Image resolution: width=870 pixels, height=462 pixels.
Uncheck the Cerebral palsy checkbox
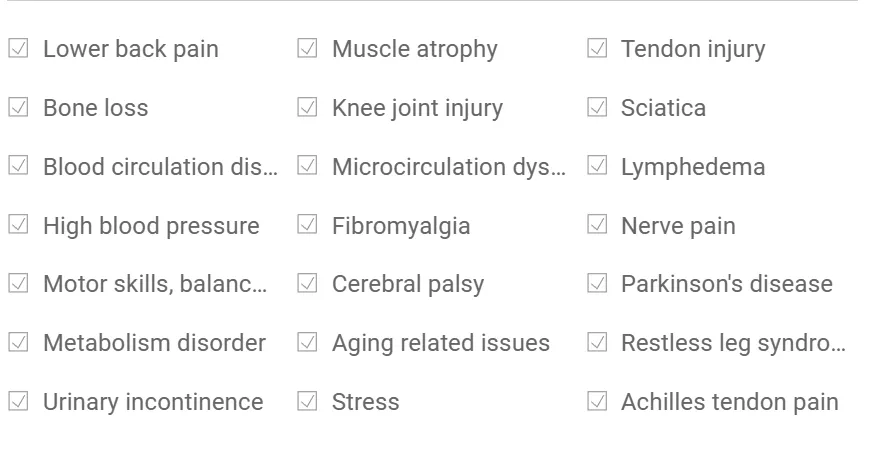(307, 283)
